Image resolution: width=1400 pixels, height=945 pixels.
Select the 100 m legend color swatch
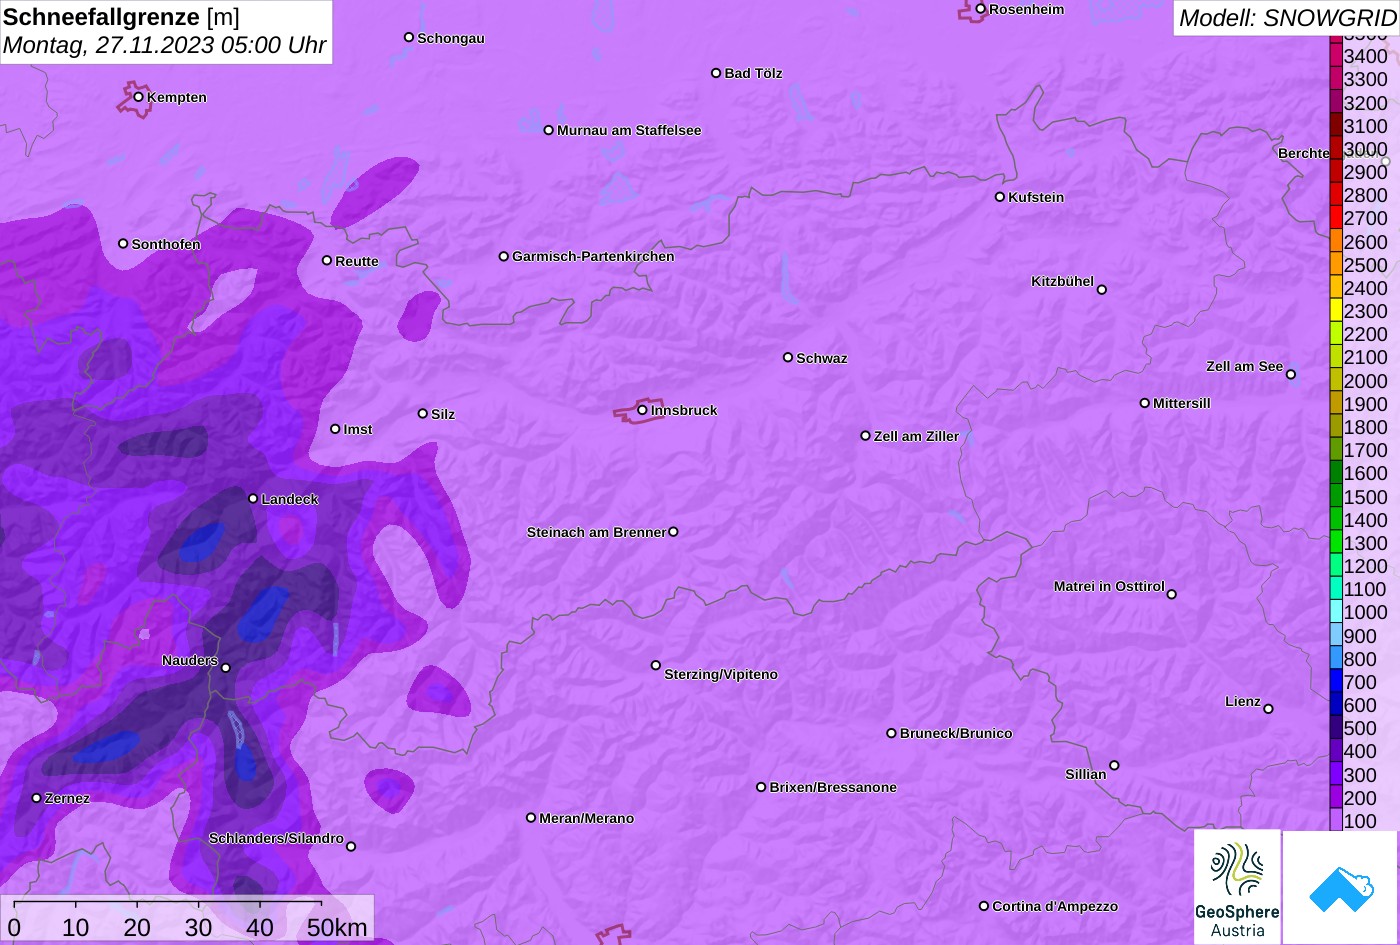pos(1336,820)
